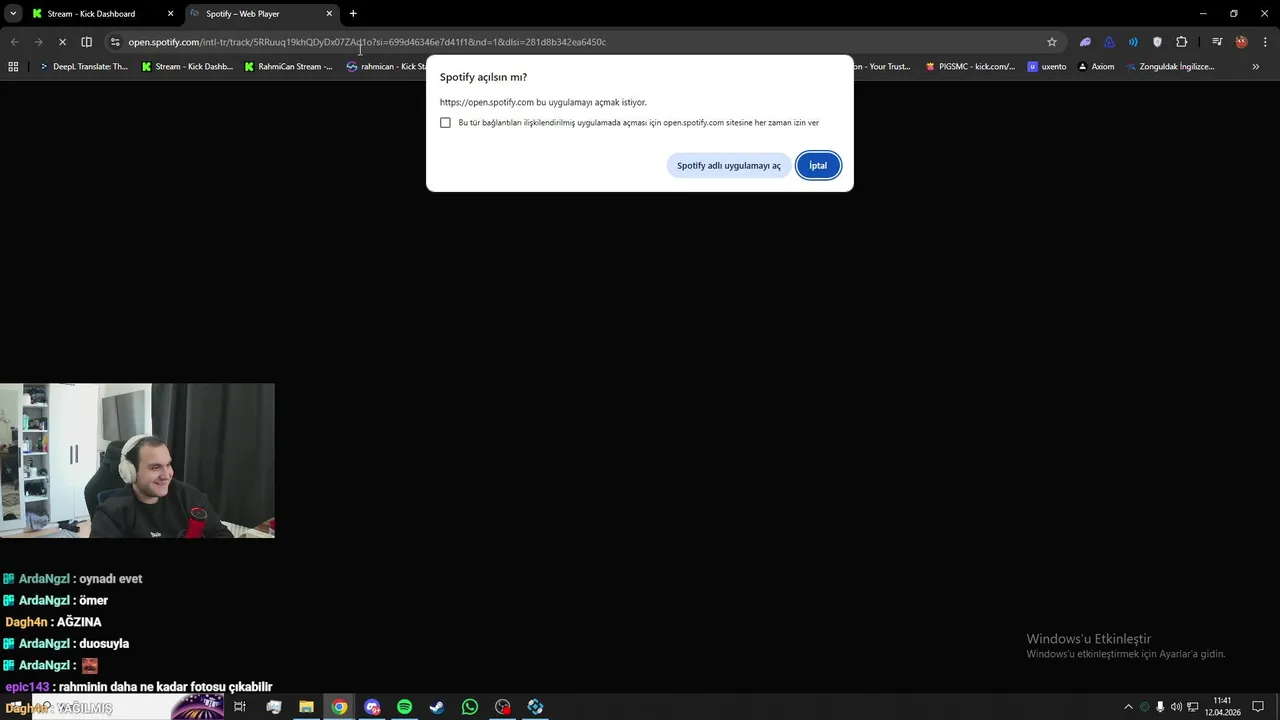Open rahmican - Kick bookmark
Viewport: 1280px width, 720px height.
click(x=386, y=67)
